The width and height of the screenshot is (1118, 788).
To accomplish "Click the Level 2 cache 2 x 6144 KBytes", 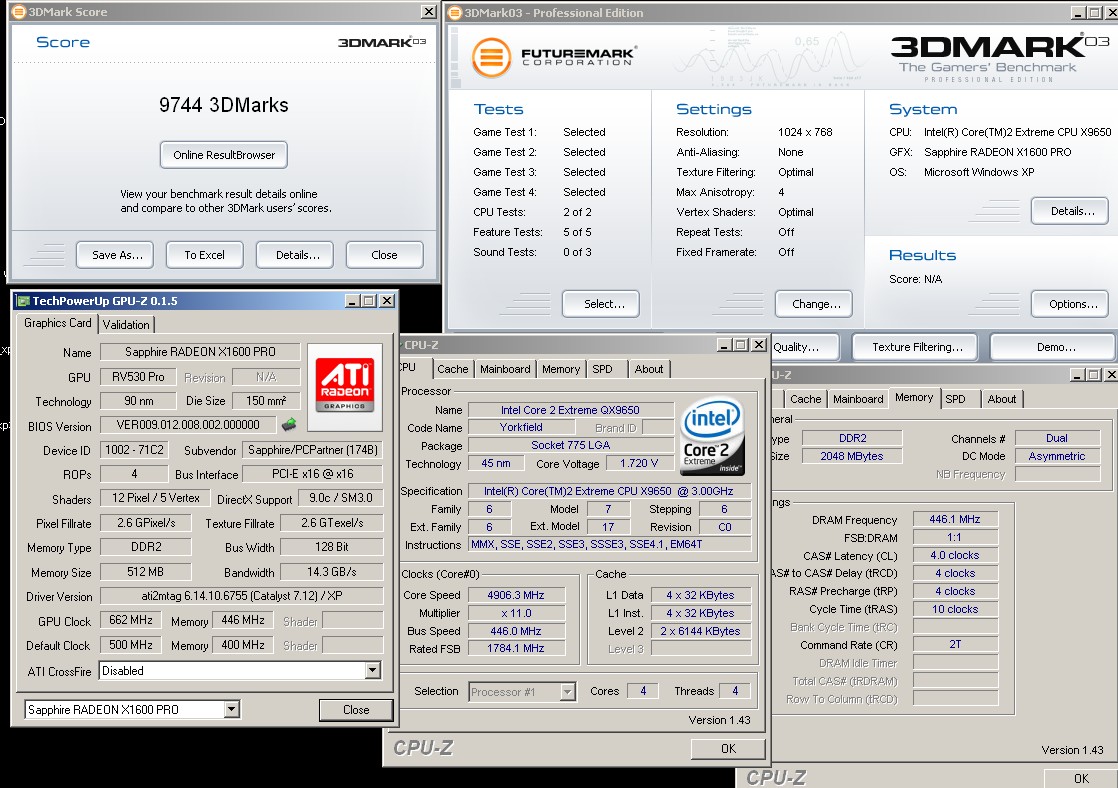I will pos(701,631).
